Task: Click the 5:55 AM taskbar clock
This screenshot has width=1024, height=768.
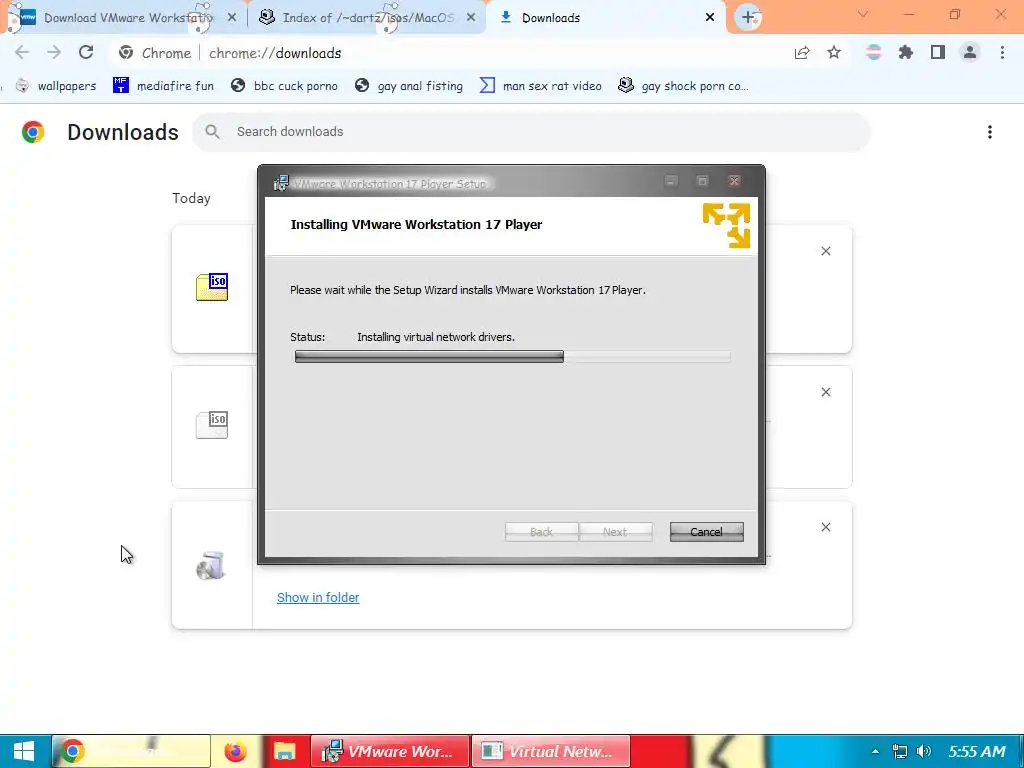Action: click(x=977, y=752)
